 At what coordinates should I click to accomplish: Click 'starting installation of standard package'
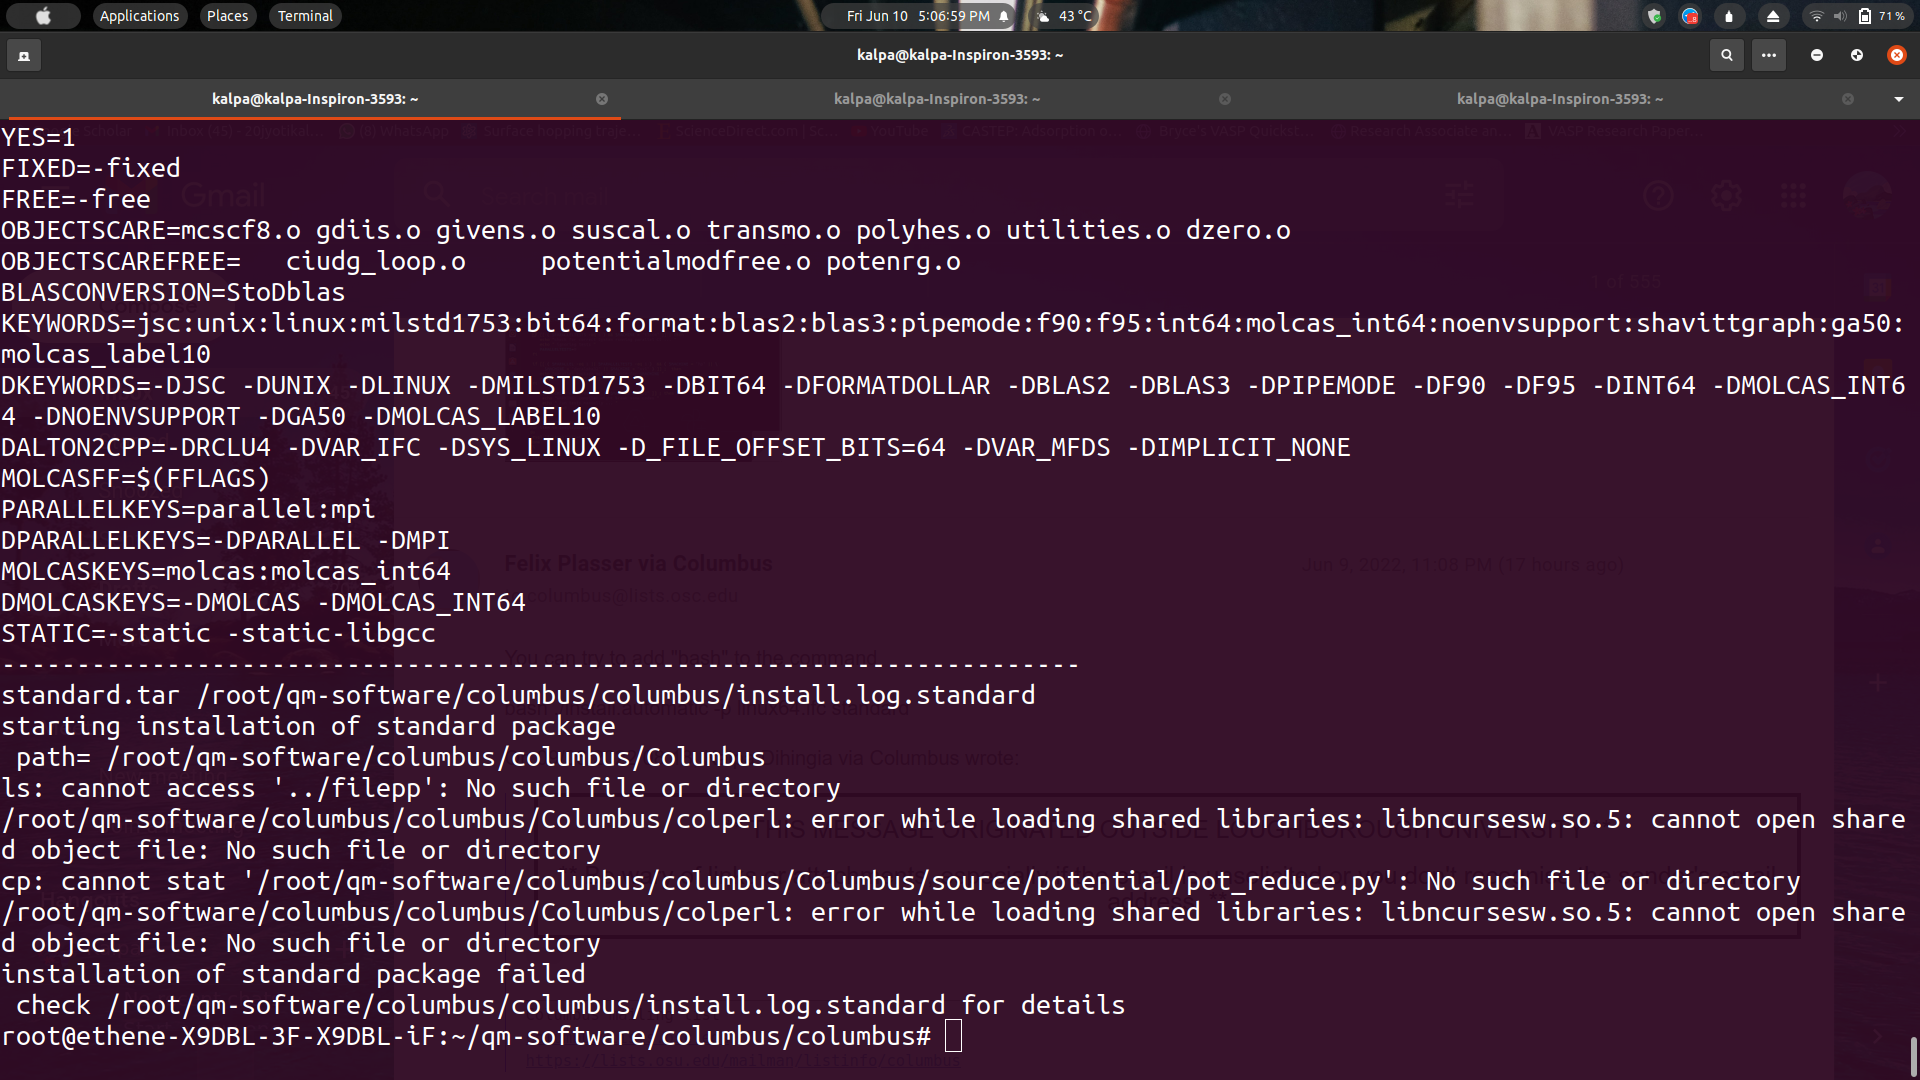308,726
